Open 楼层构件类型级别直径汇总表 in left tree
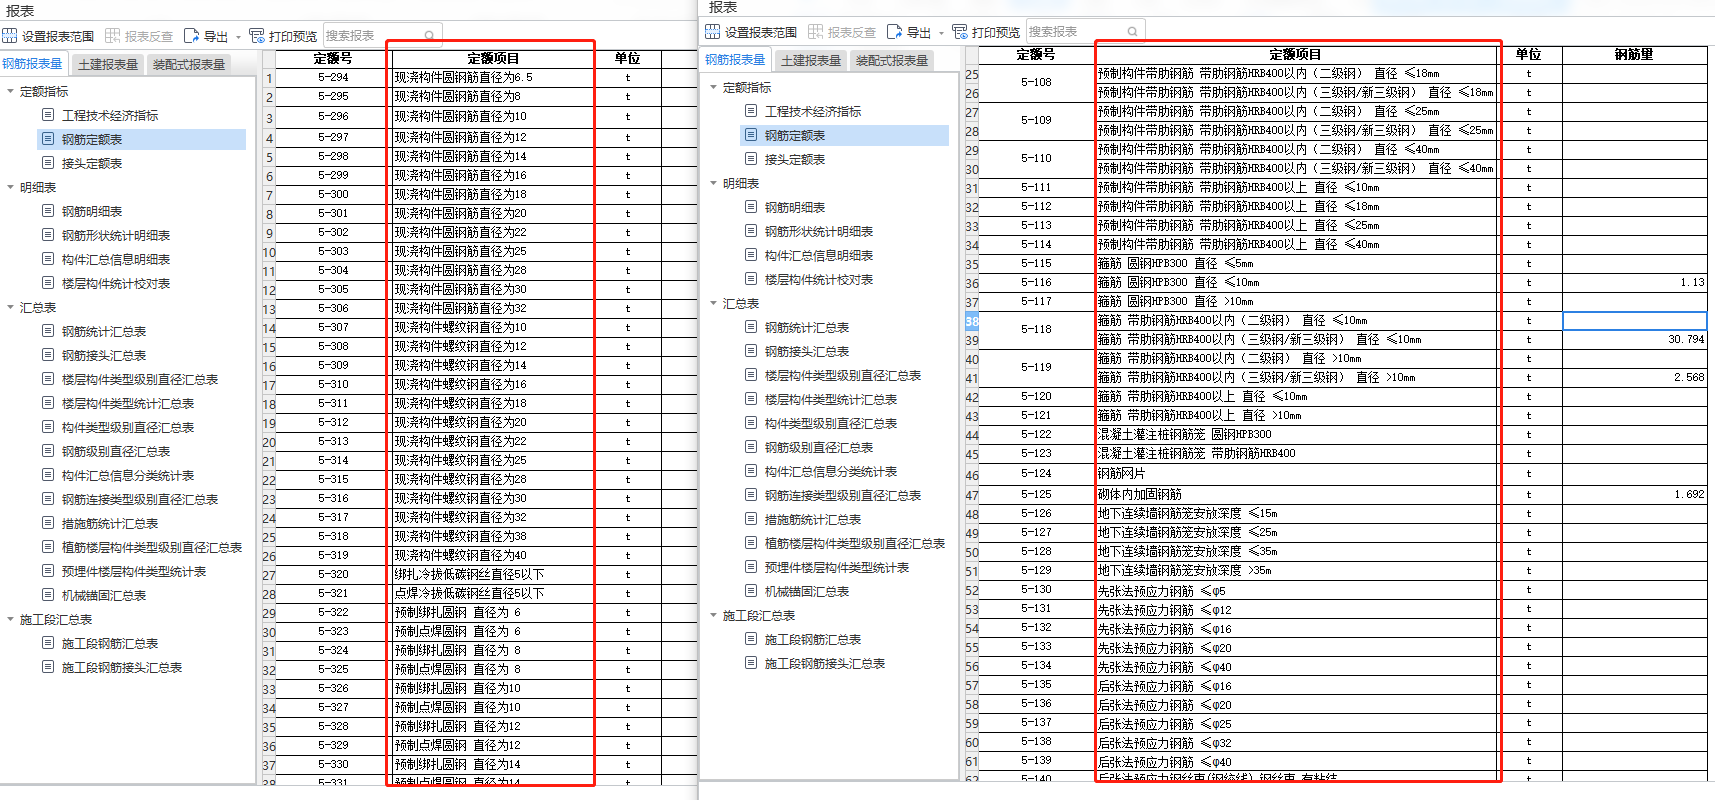 [x=140, y=379]
